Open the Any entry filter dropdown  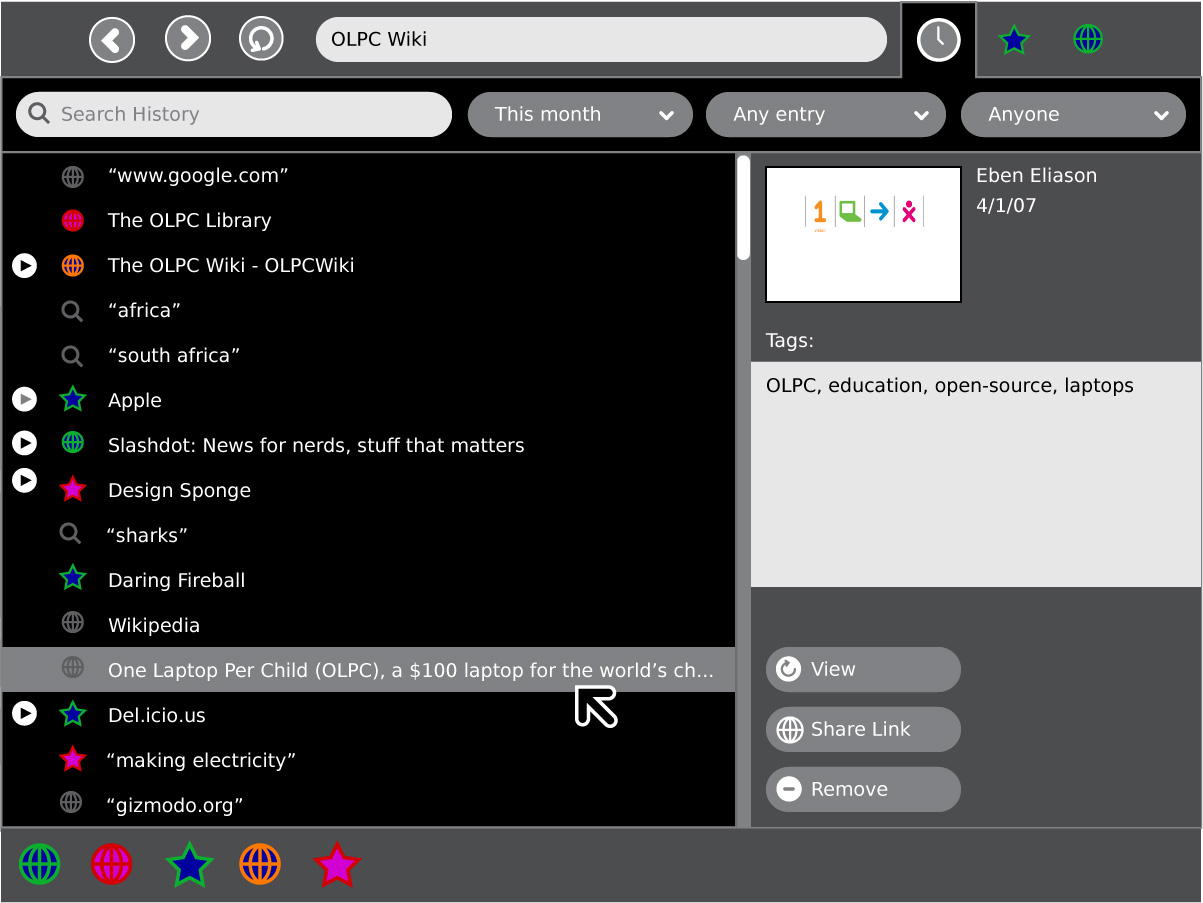(x=825, y=115)
